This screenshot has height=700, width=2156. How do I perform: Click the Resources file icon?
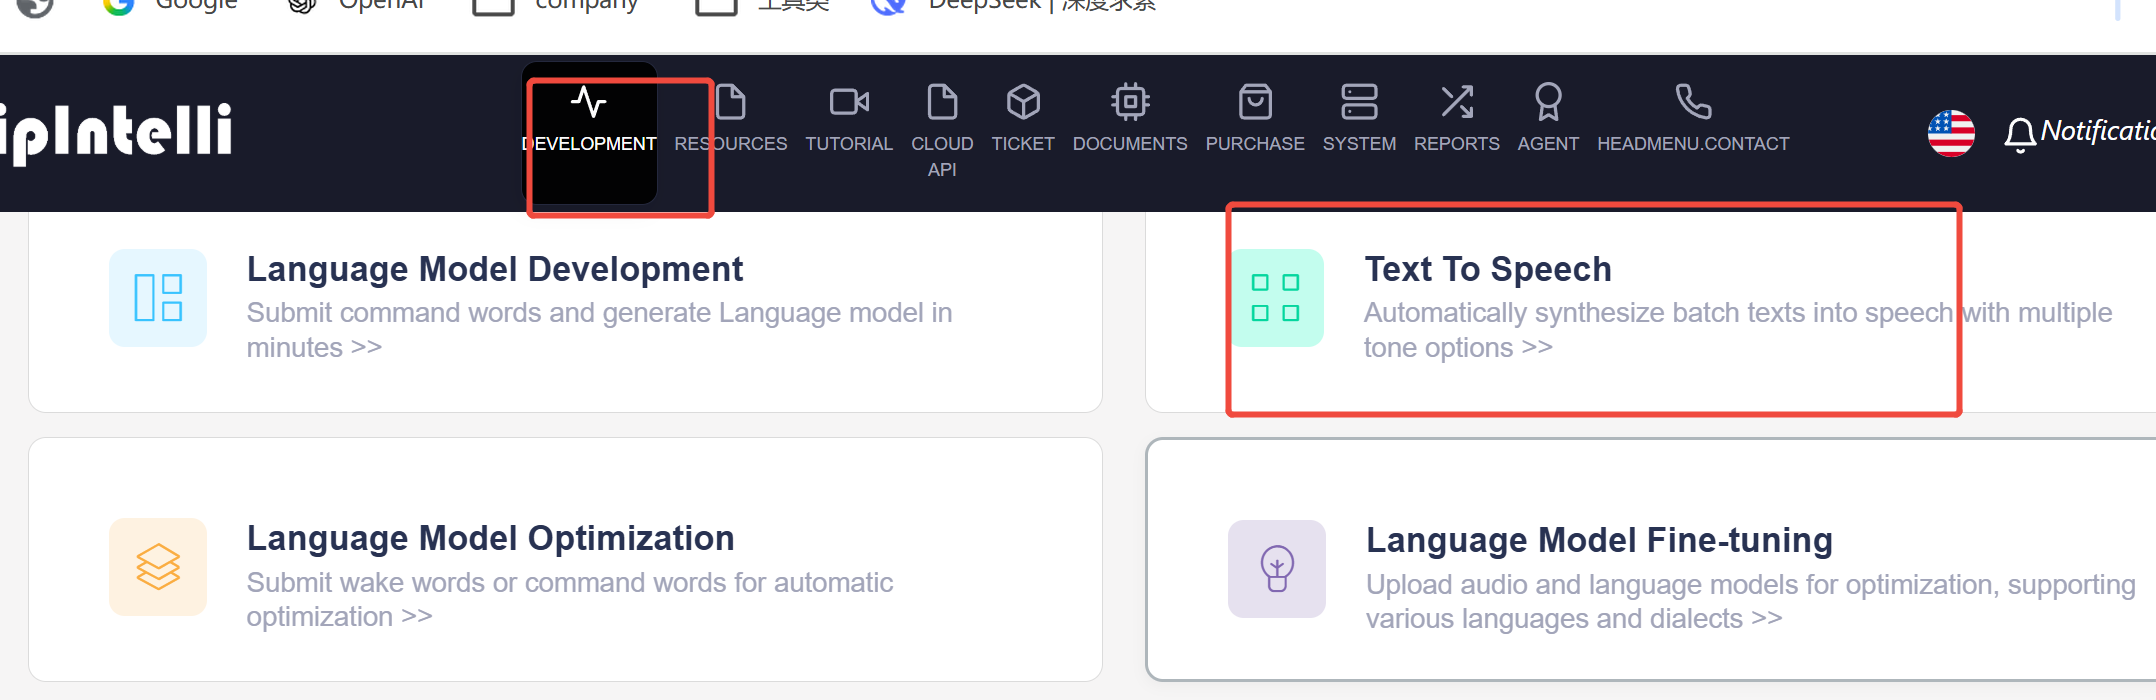pyautogui.click(x=731, y=102)
